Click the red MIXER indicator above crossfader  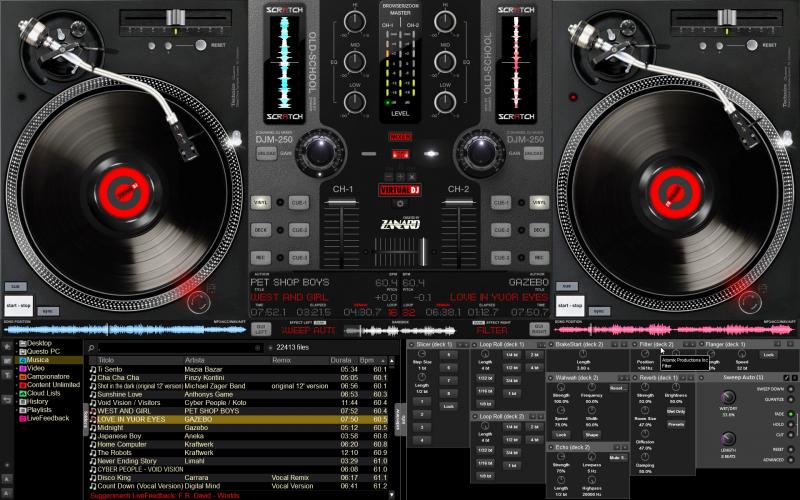point(400,137)
